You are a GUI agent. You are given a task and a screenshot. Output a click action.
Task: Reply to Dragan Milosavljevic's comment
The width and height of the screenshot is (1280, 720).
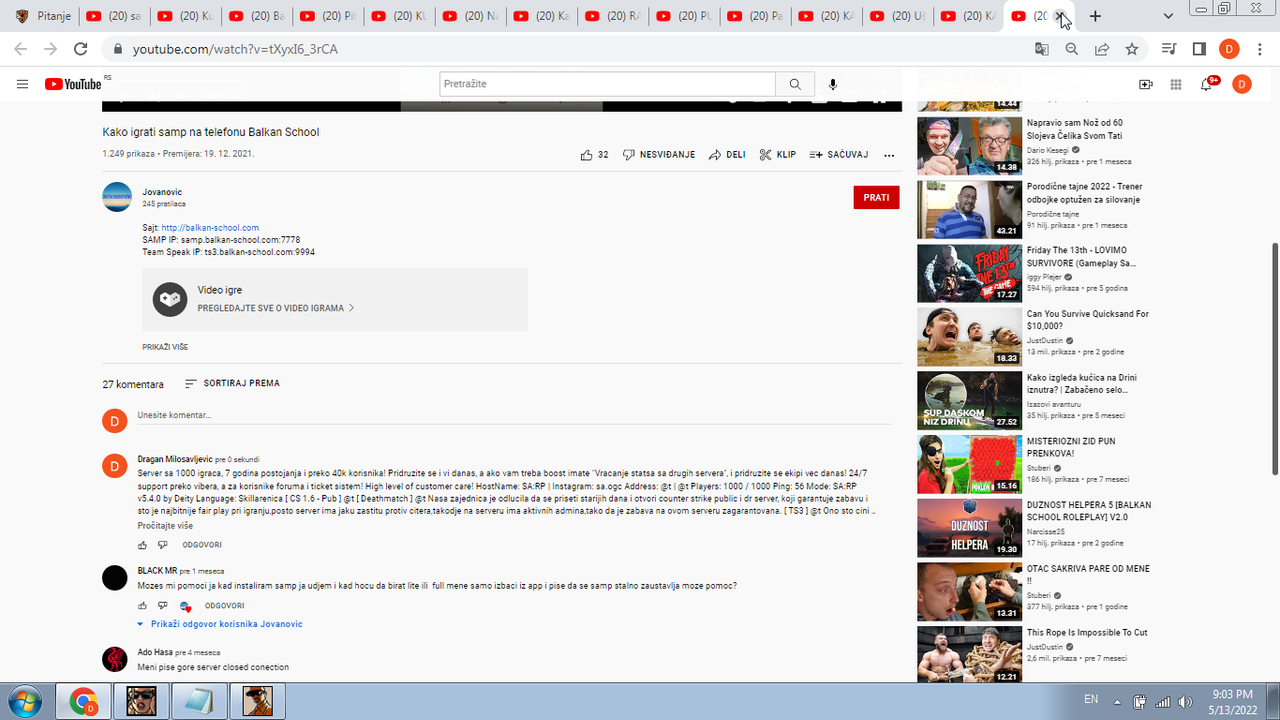[202, 545]
